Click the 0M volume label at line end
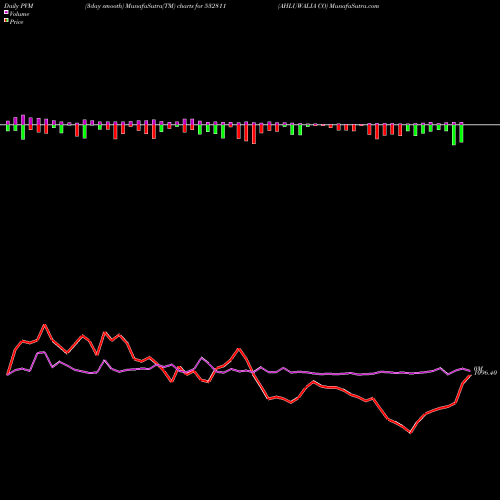The width and height of the screenshot is (500, 500). click(478, 368)
